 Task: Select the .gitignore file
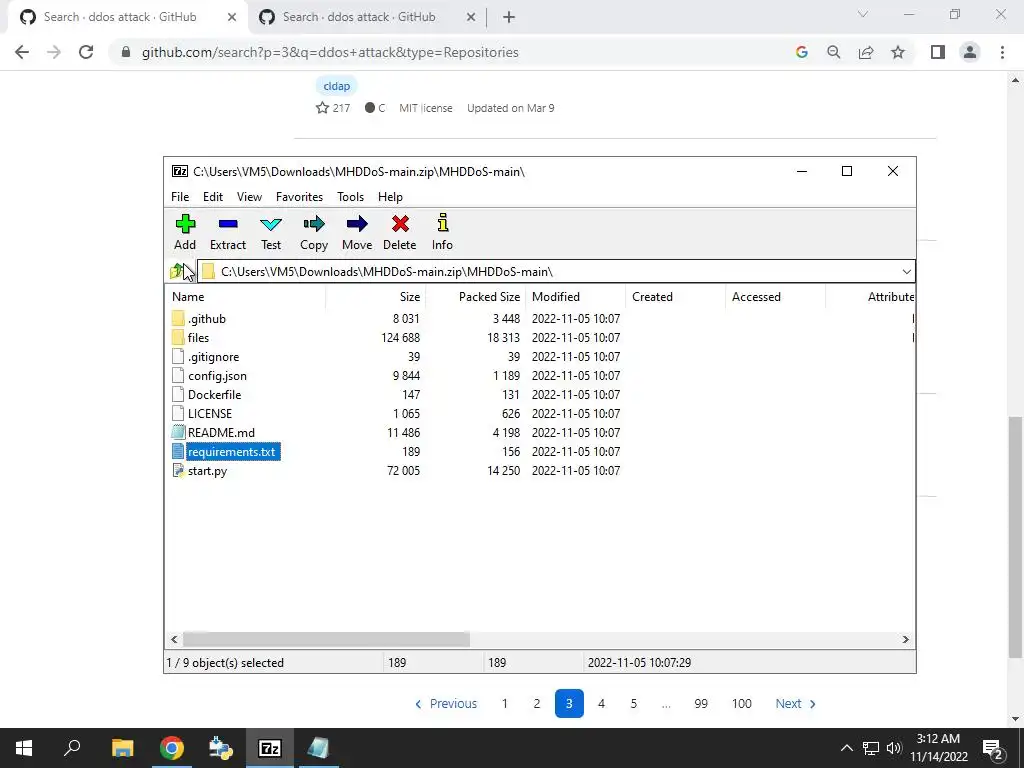point(214,357)
